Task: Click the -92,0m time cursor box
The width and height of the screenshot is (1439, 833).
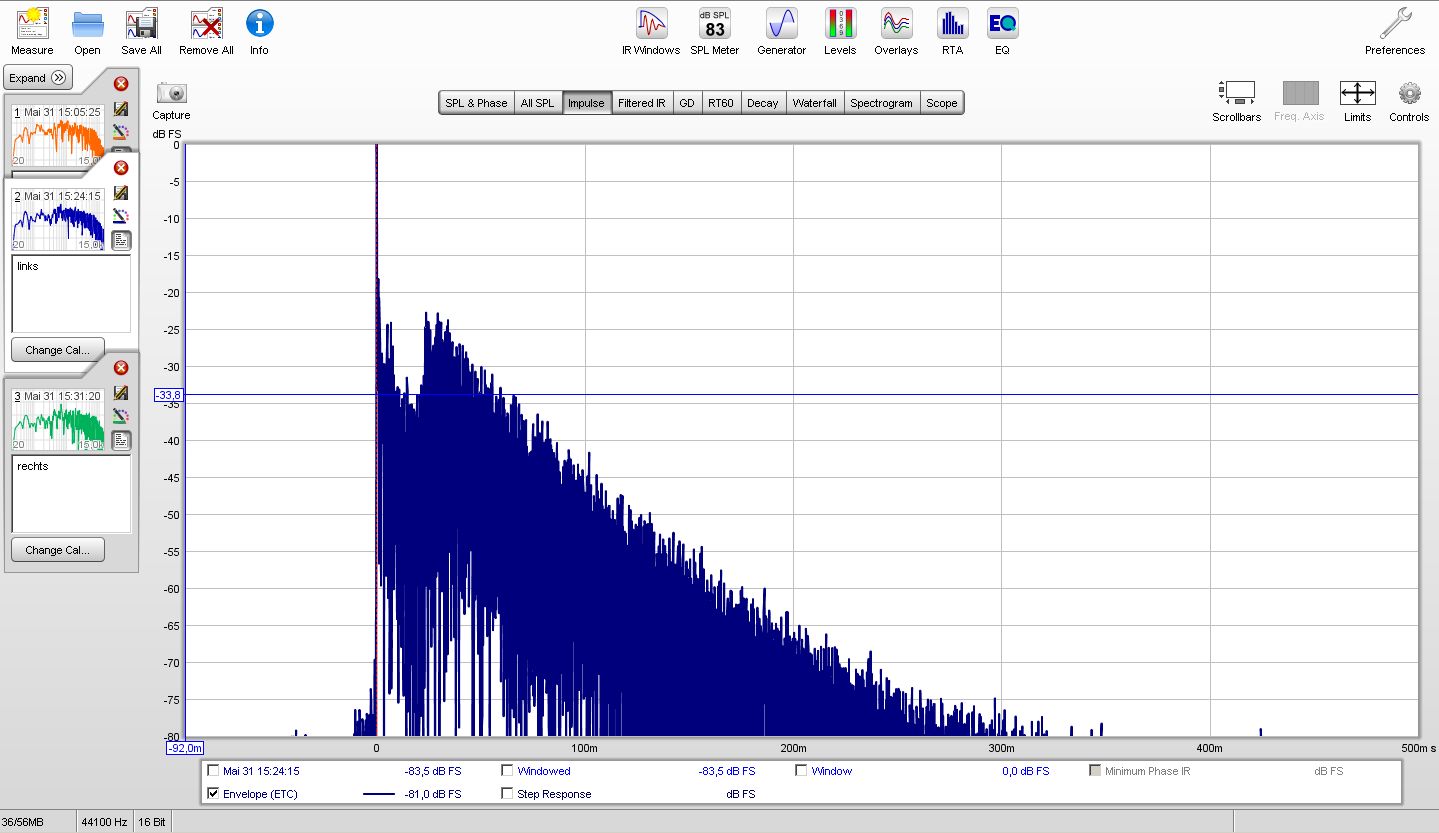Action: [186, 748]
